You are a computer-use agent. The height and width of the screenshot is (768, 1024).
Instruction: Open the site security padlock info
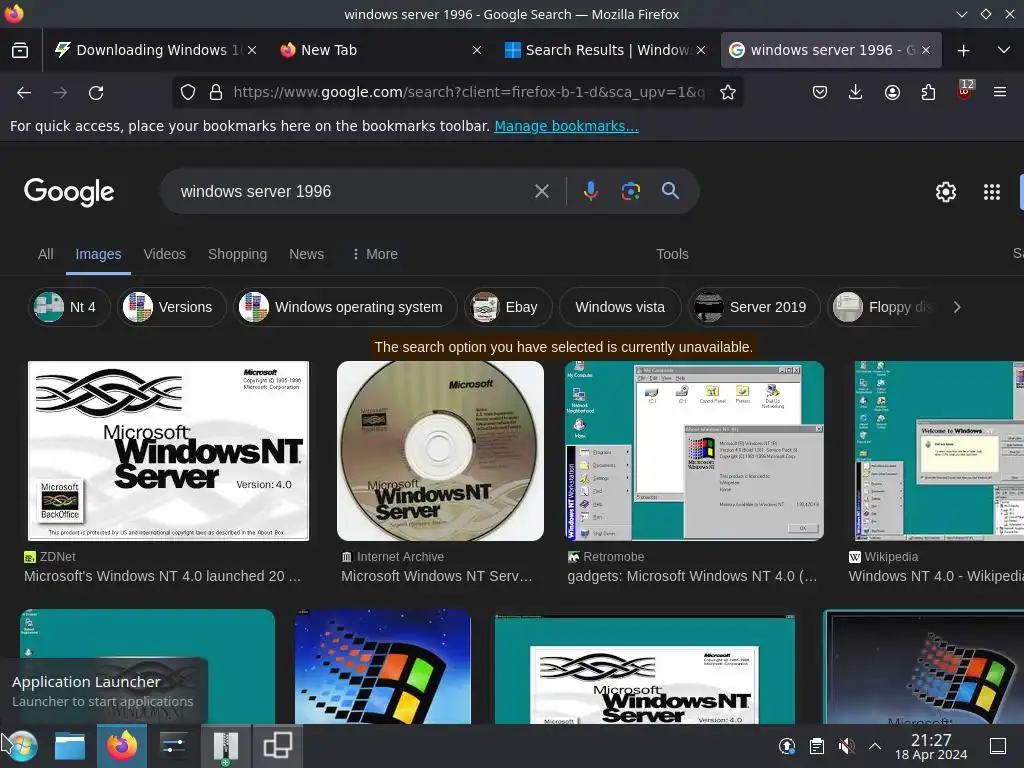[216, 93]
